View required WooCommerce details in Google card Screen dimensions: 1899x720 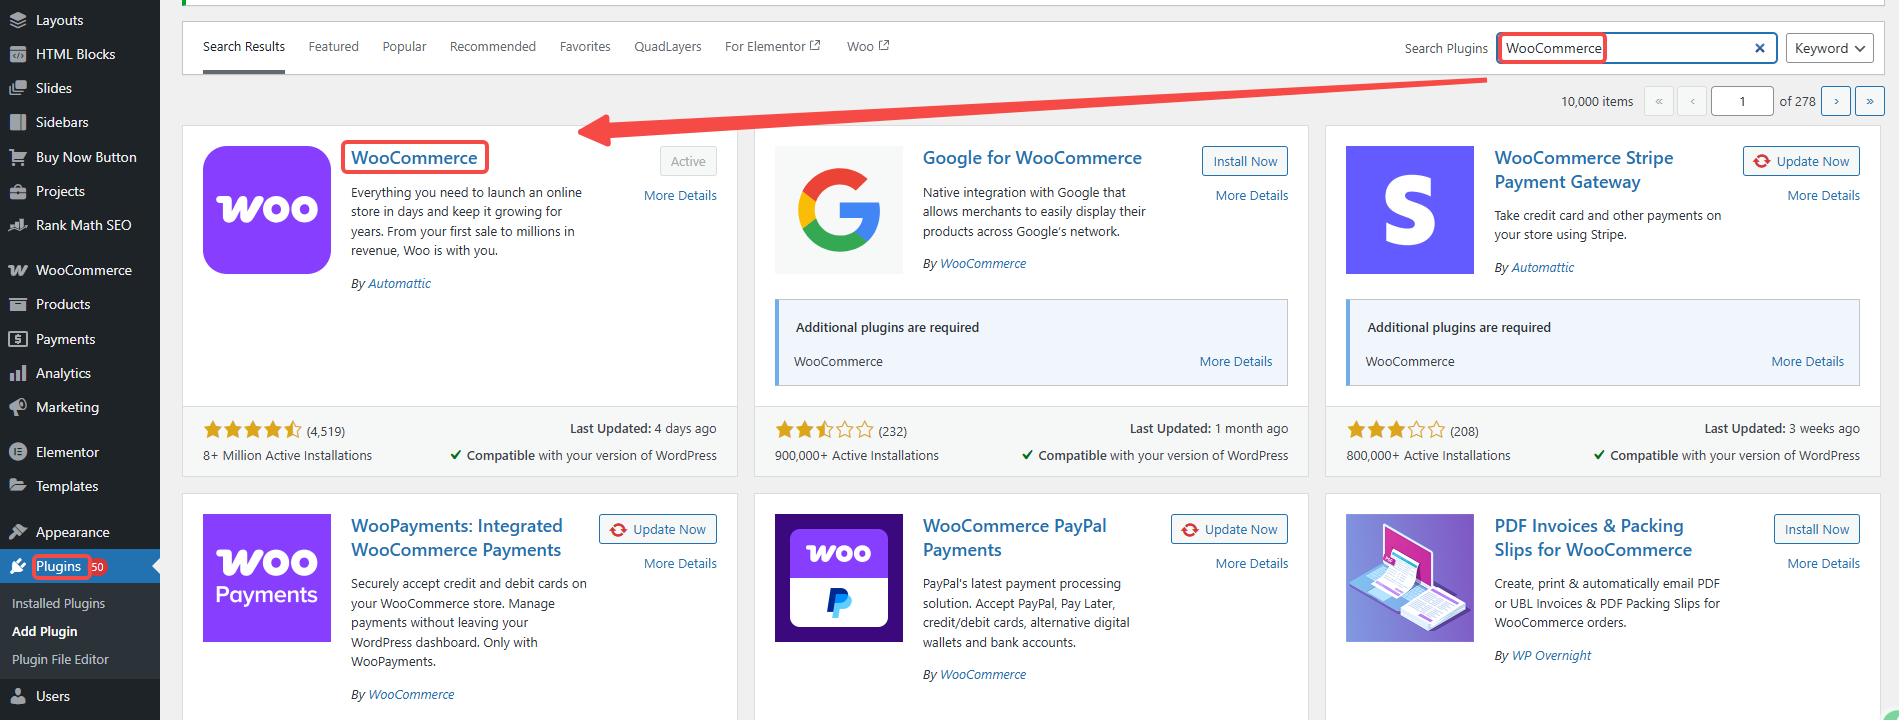(1236, 362)
